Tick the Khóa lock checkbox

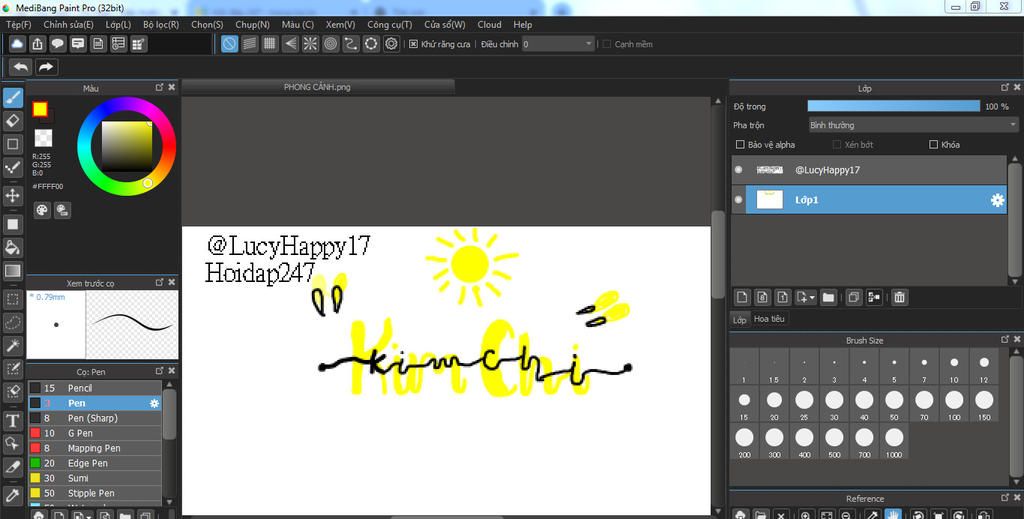934,145
